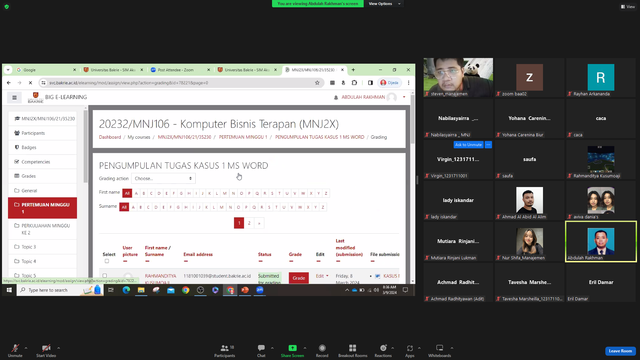The width and height of the screenshot is (640, 360).
Task: Open a new browser tab
Action: [353, 70]
